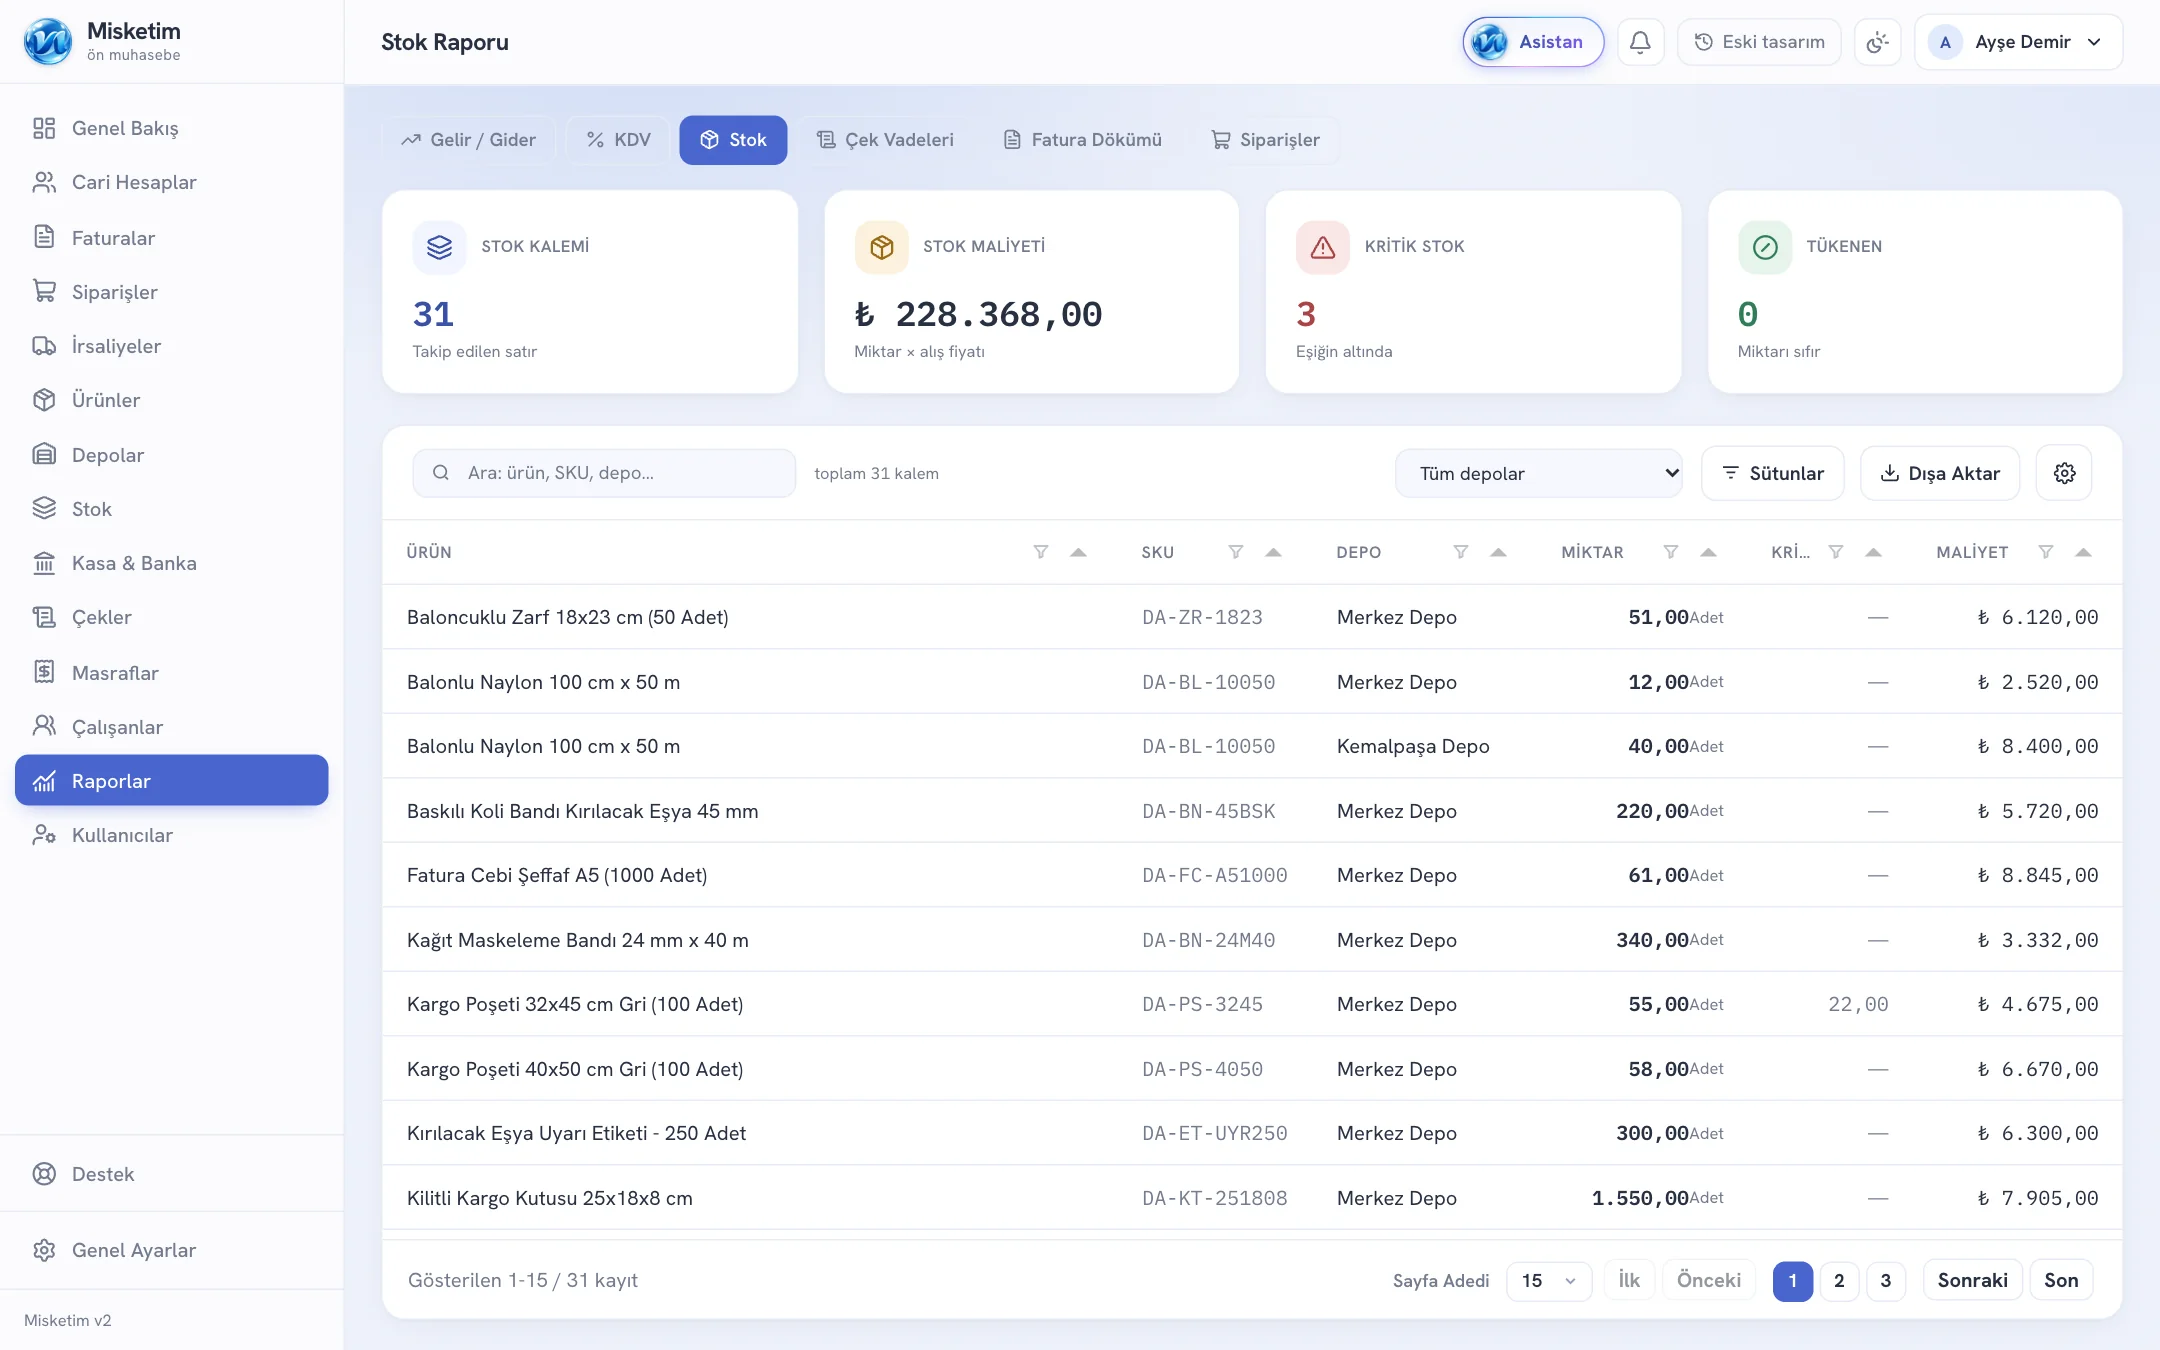
Task: Select Kilitli Kargo Kutusu 25x18x8 cm row
Action: pos(1252,1198)
